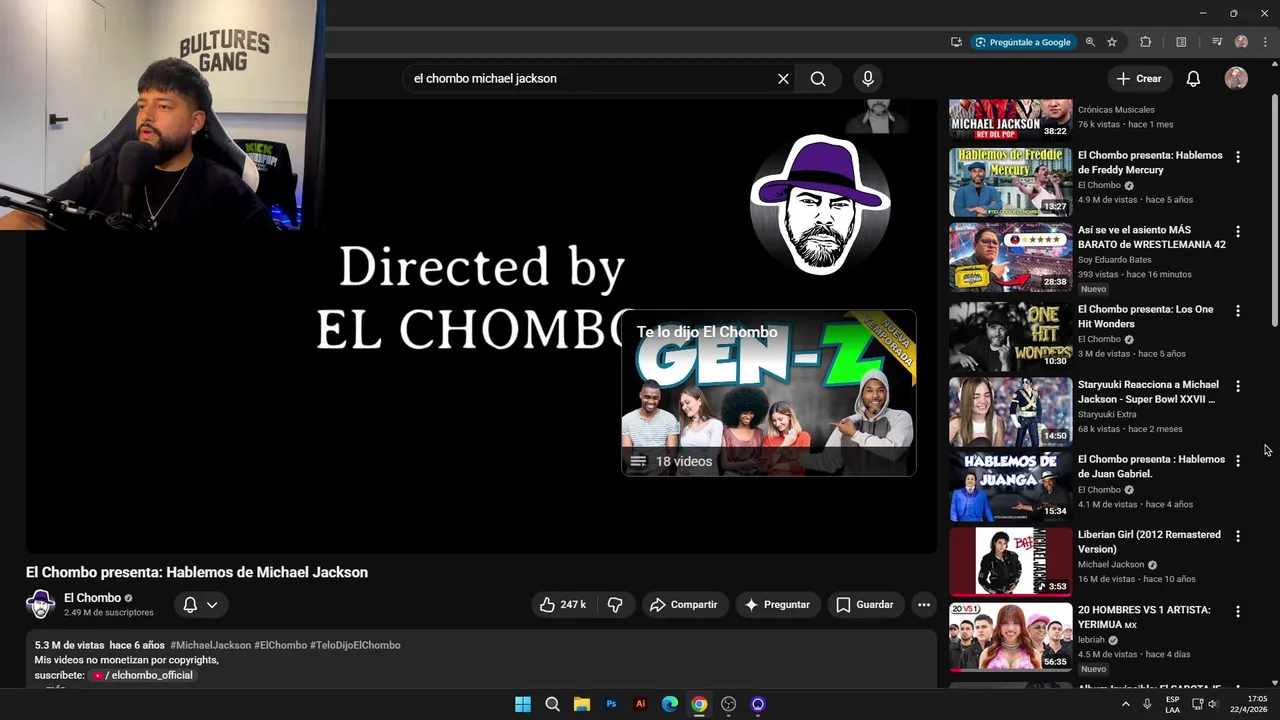
Task: Open El Chombo channel avatar
Action: [40, 605]
